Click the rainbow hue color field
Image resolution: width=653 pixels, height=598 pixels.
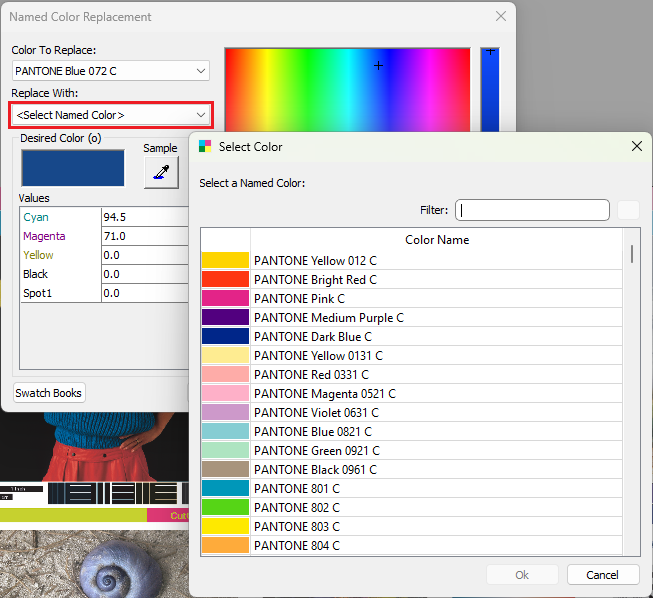(348, 90)
